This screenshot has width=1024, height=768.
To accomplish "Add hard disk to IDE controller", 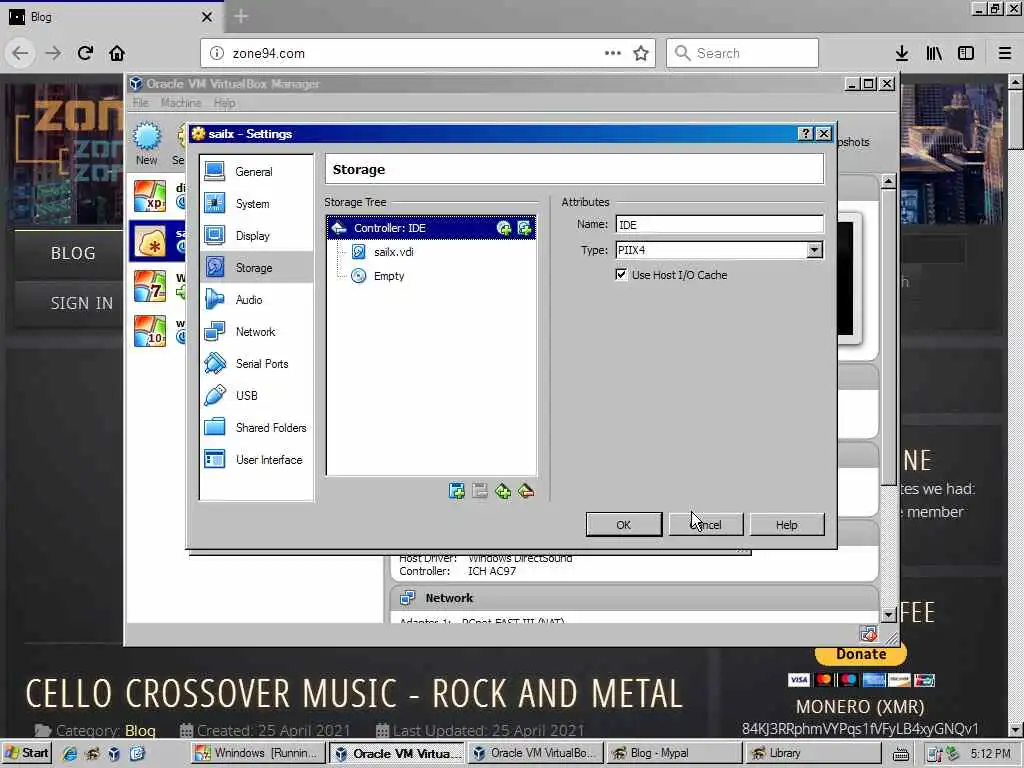I will point(524,228).
